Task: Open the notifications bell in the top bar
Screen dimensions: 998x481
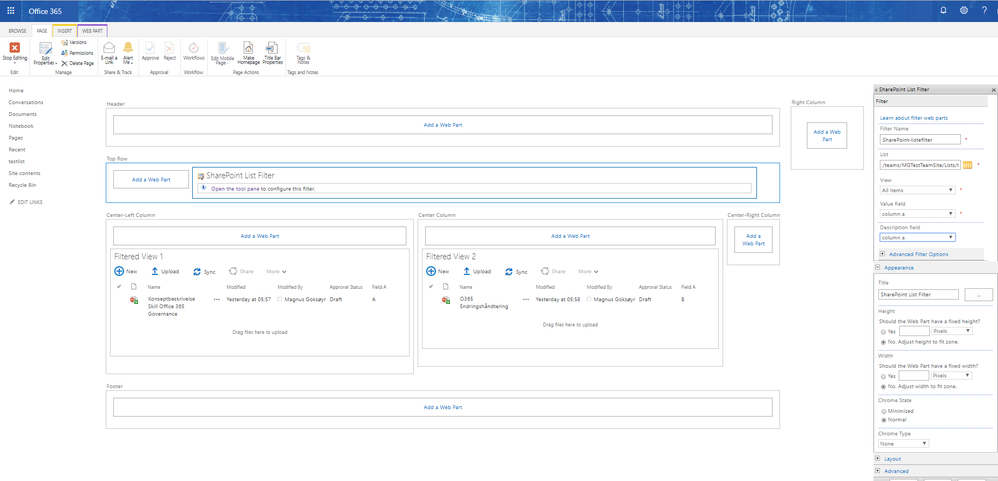Action: (x=943, y=10)
